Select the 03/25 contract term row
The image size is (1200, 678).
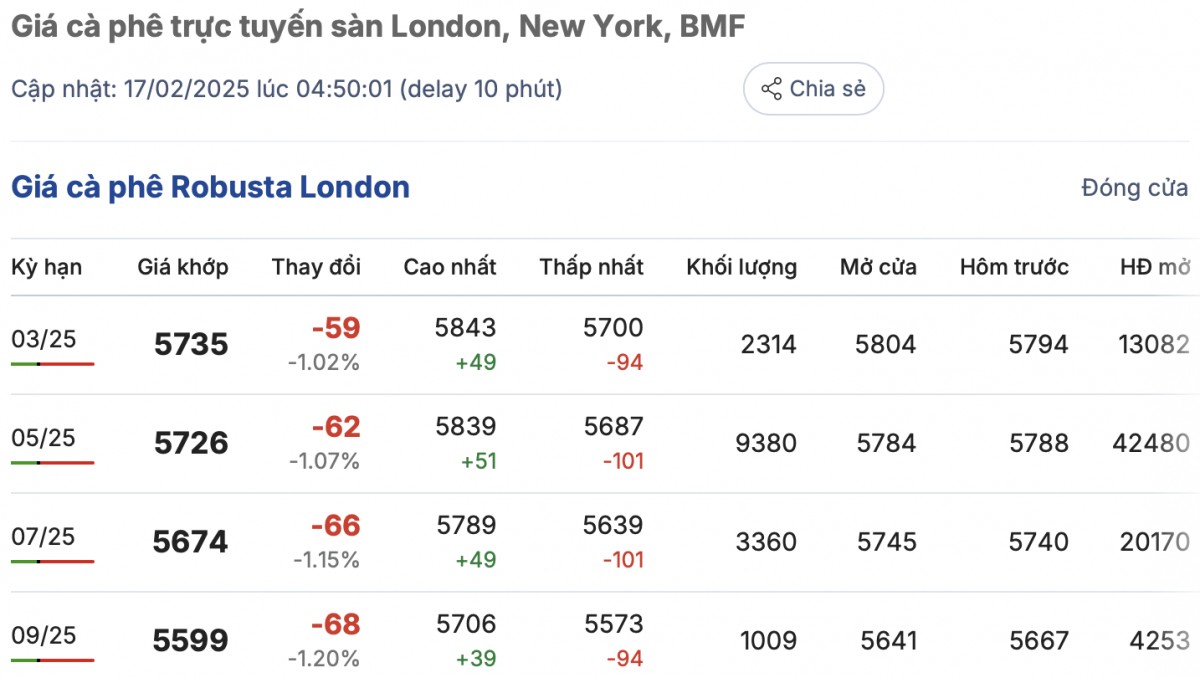[x=43, y=339]
